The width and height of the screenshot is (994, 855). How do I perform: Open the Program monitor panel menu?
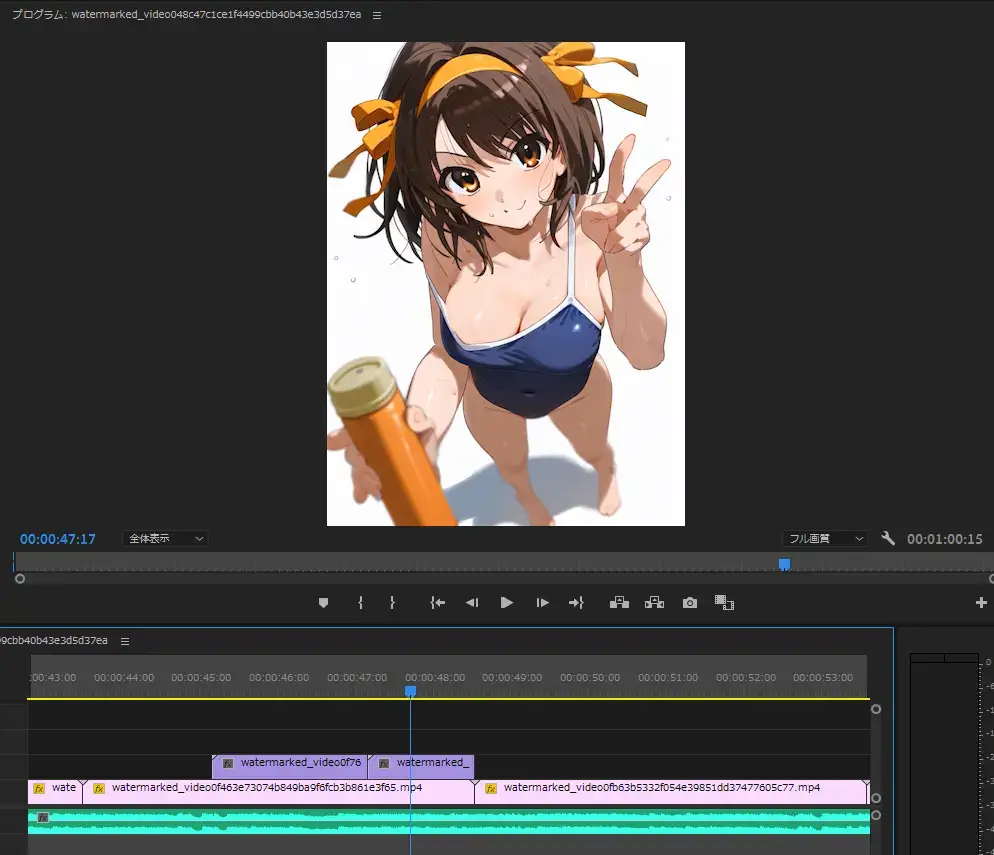(377, 15)
